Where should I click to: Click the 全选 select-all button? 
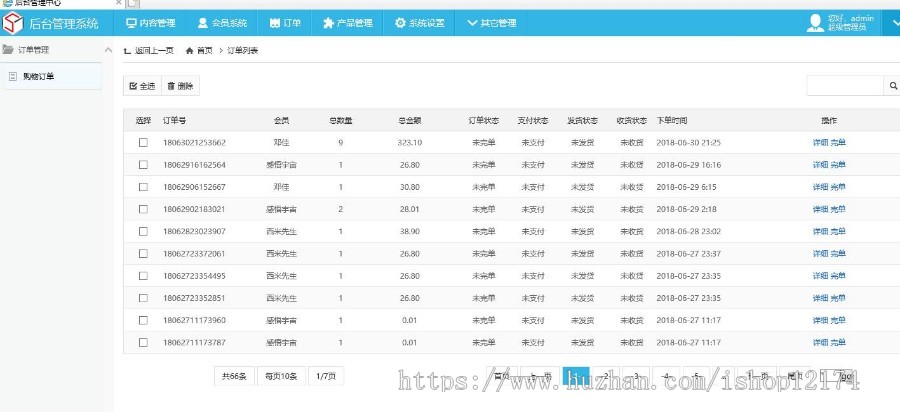click(x=142, y=86)
